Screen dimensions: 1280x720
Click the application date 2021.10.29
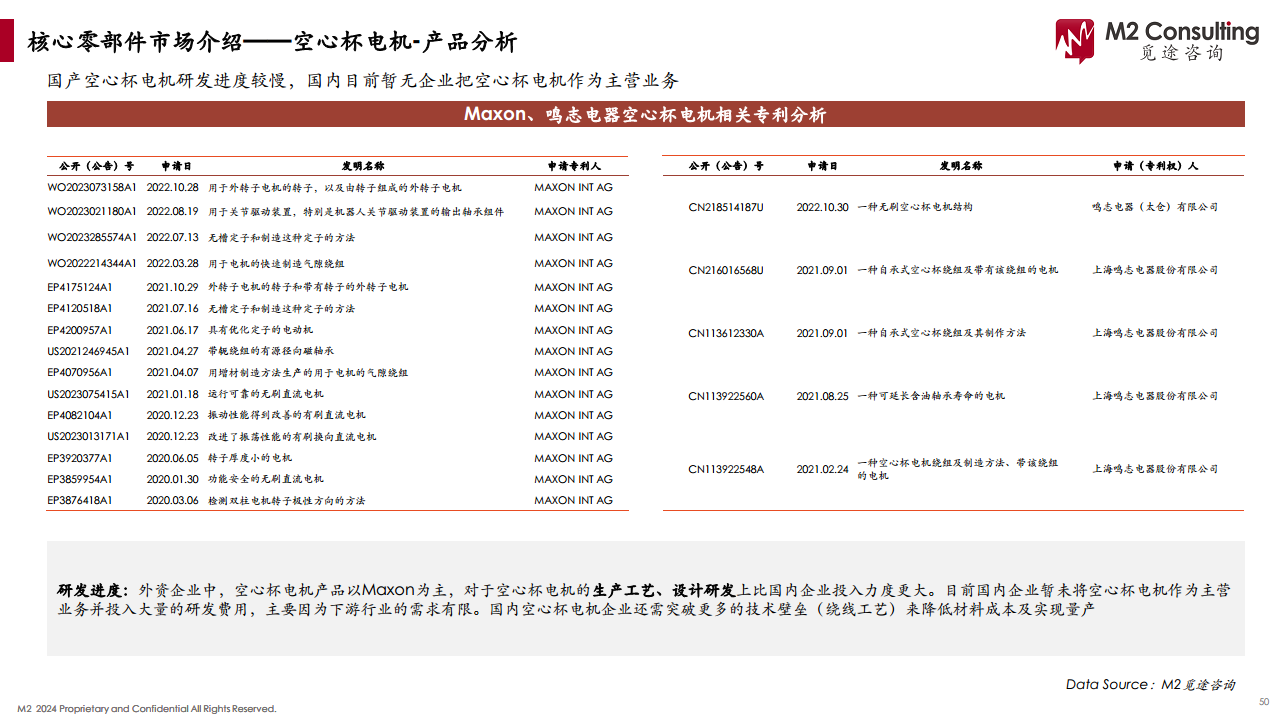click(173, 287)
